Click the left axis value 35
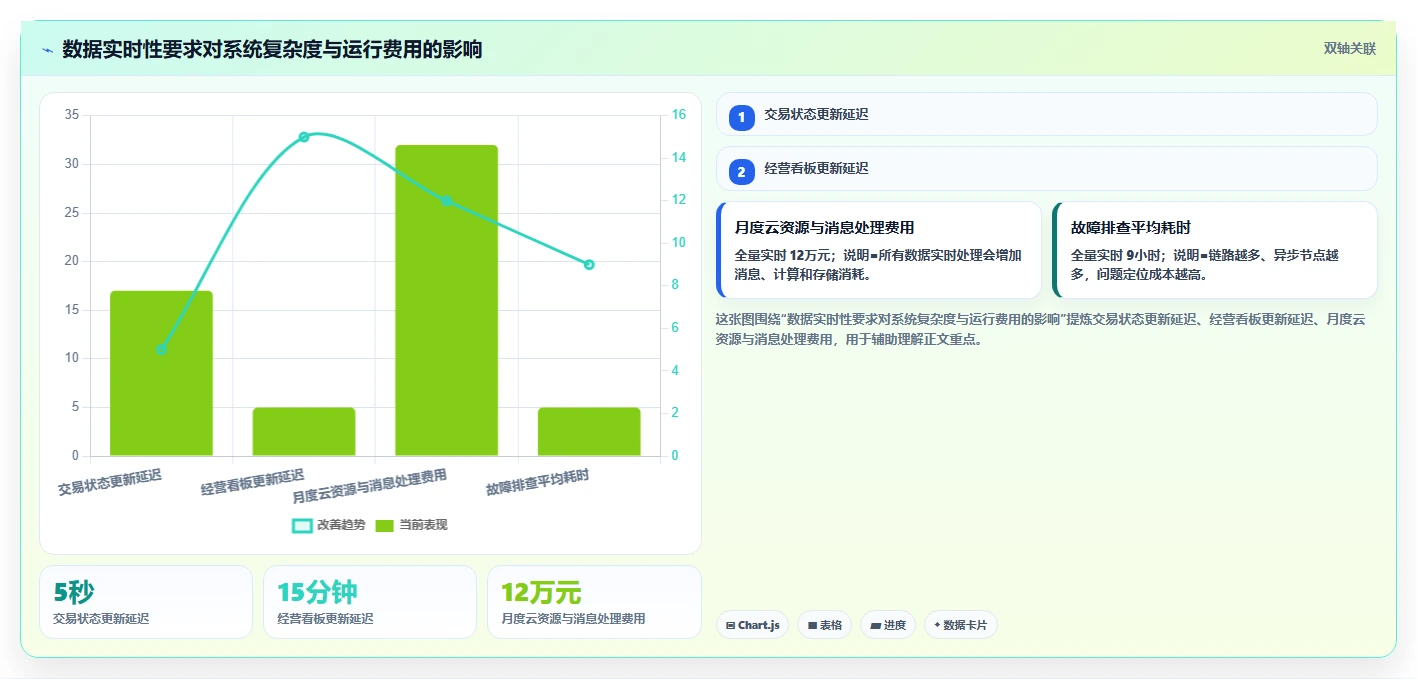 (71, 115)
